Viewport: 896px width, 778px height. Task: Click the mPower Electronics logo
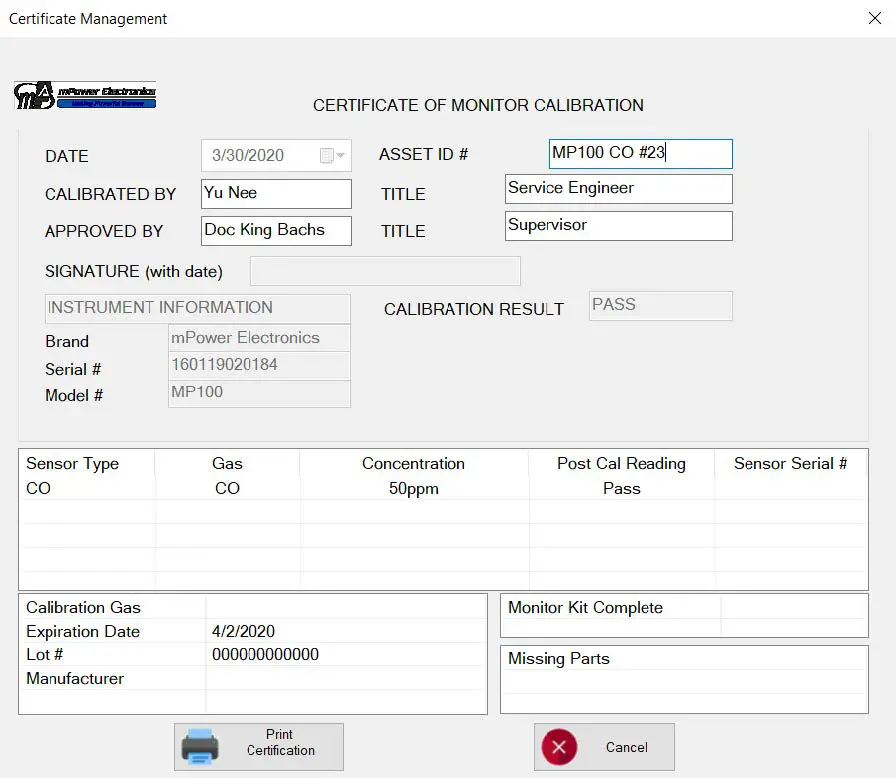point(85,94)
